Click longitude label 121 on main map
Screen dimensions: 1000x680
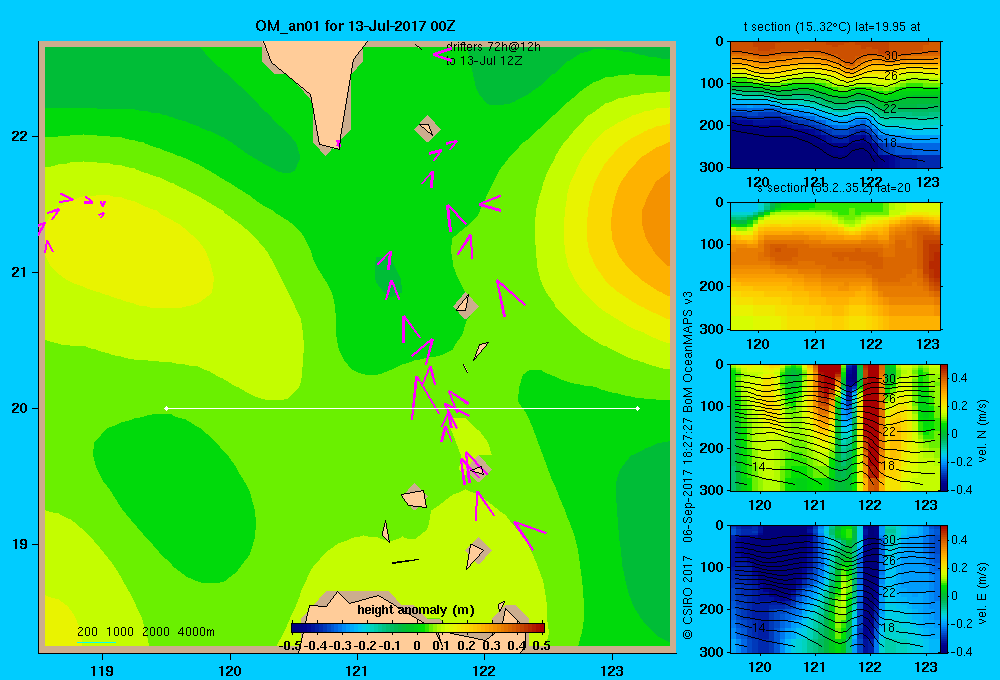click(x=357, y=670)
